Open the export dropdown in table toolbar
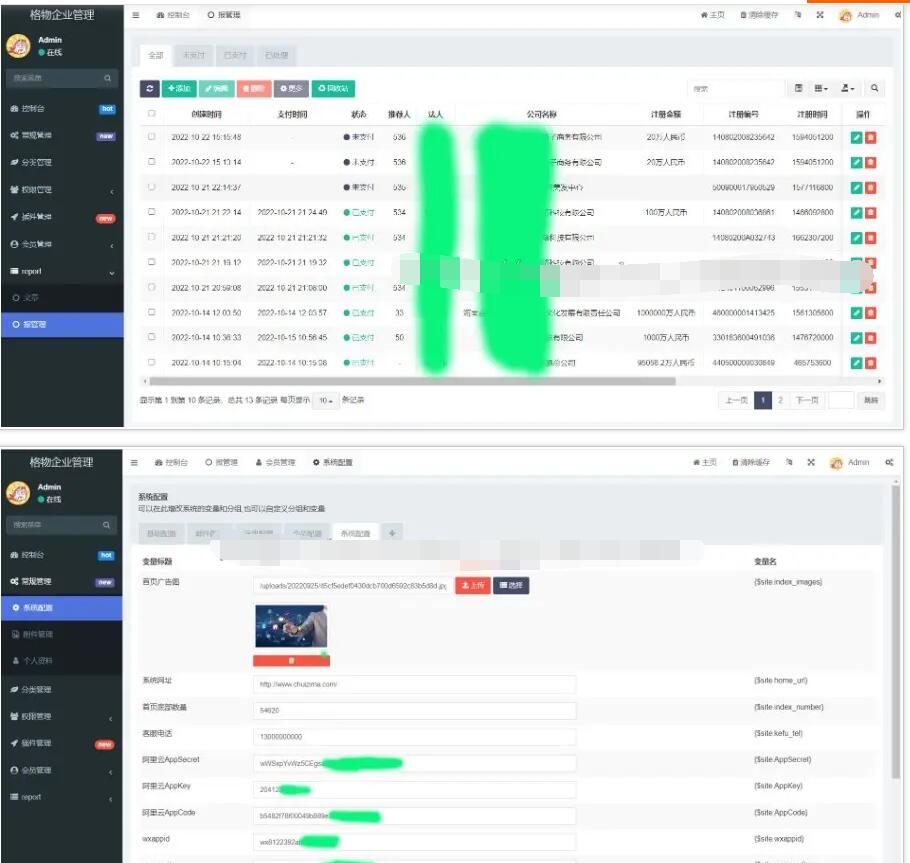Screen dimensions: 910x863 pyautogui.click(x=847, y=89)
